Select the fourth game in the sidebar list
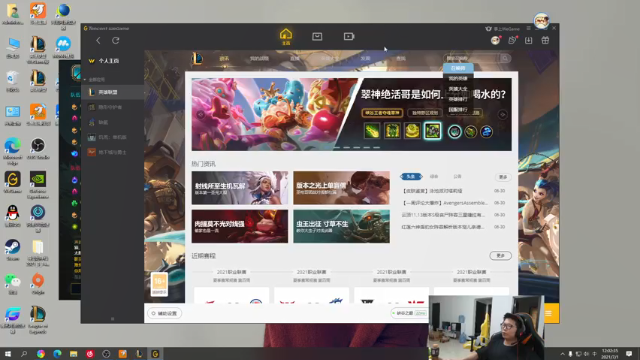 coord(113,137)
